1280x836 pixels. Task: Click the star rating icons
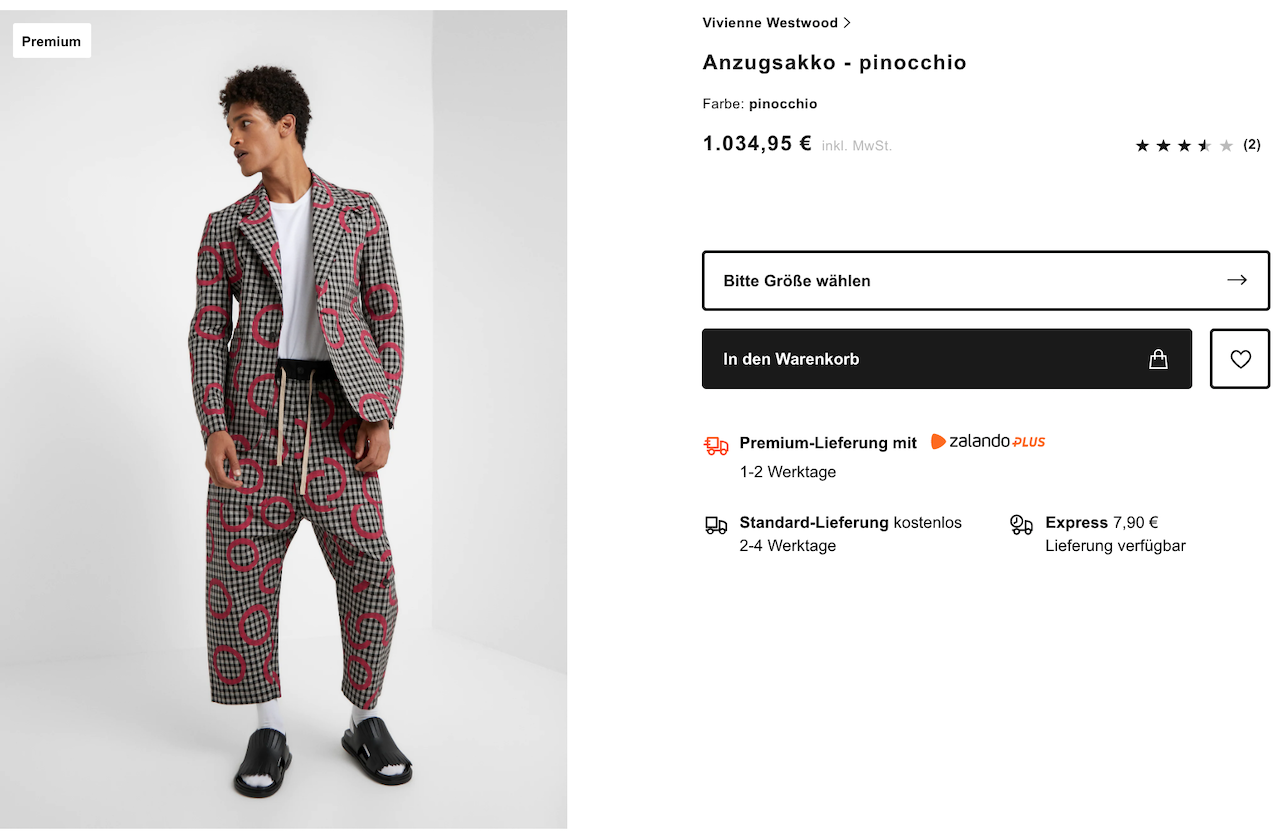click(1184, 146)
